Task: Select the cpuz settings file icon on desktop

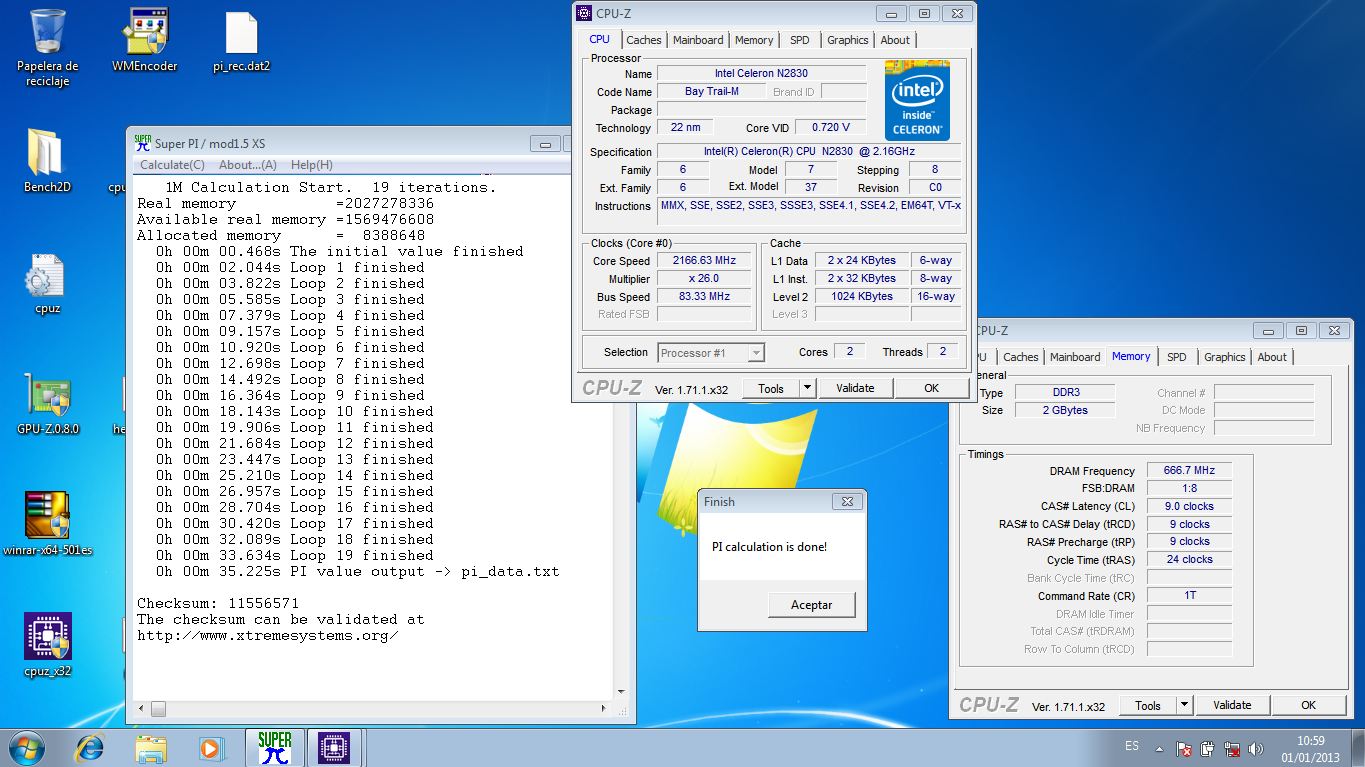Action: point(47,283)
